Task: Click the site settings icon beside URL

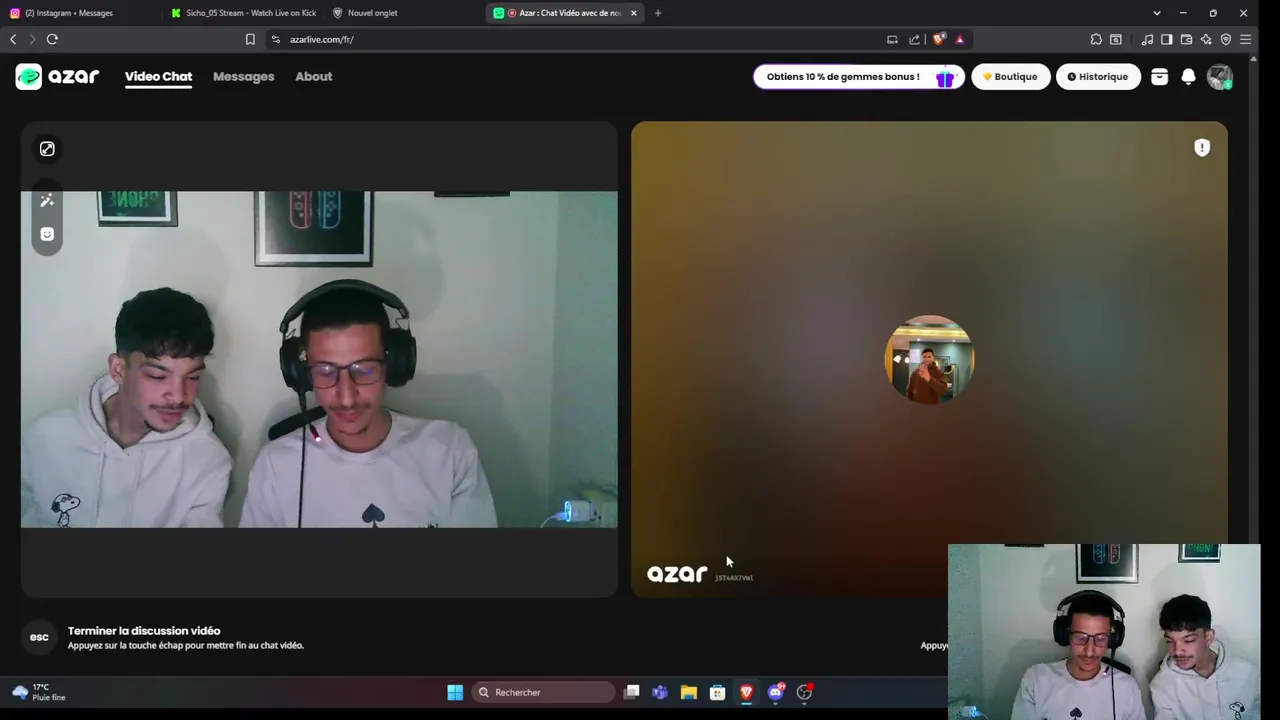Action: click(x=276, y=39)
